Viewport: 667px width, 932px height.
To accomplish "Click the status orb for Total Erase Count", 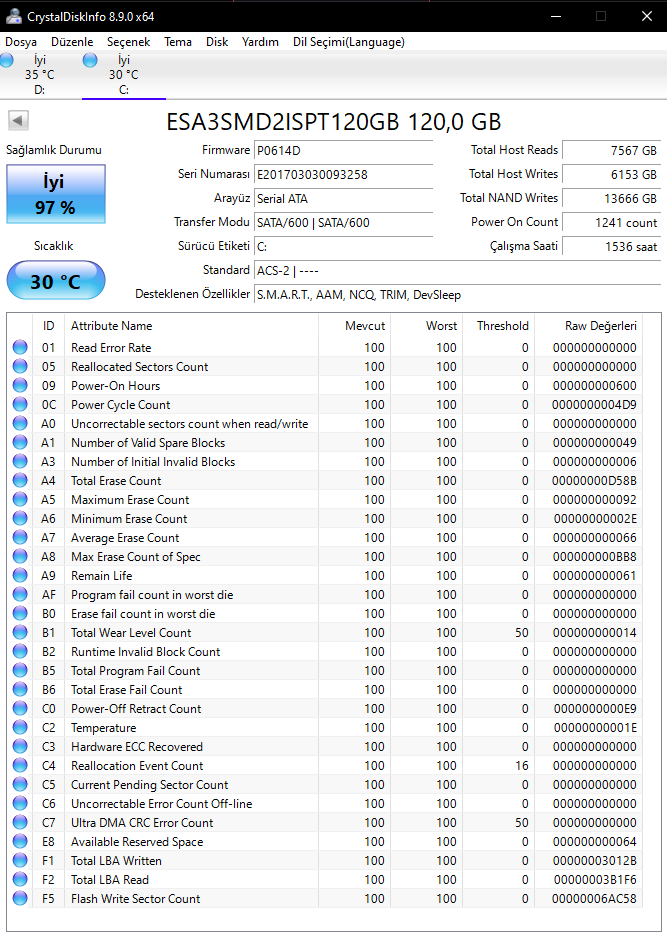I will tap(20, 480).
